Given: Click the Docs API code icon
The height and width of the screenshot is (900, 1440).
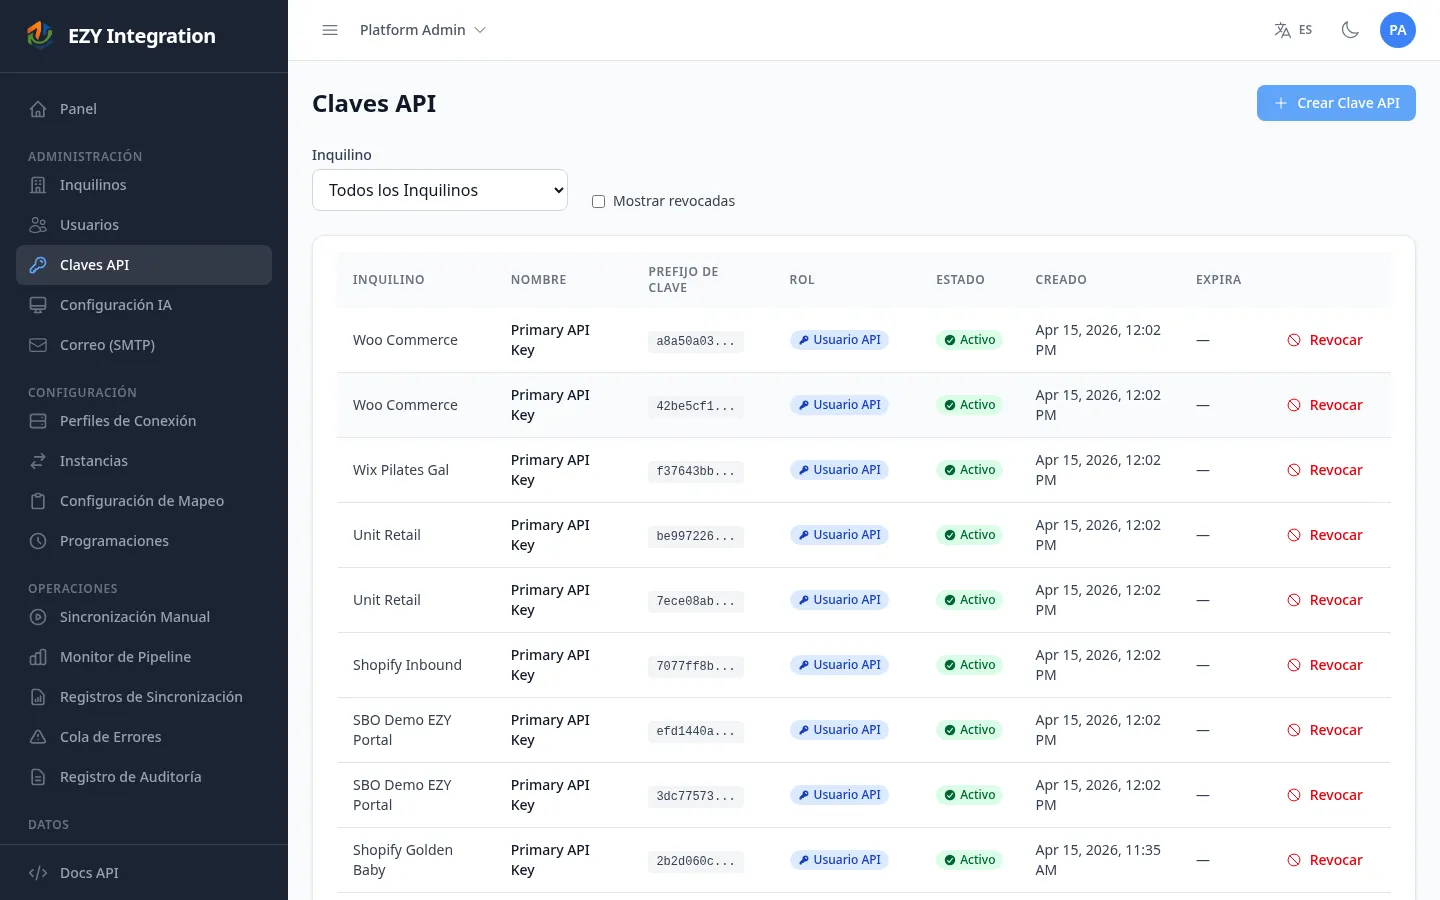Looking at the screenshot, I should click(38, 873).
